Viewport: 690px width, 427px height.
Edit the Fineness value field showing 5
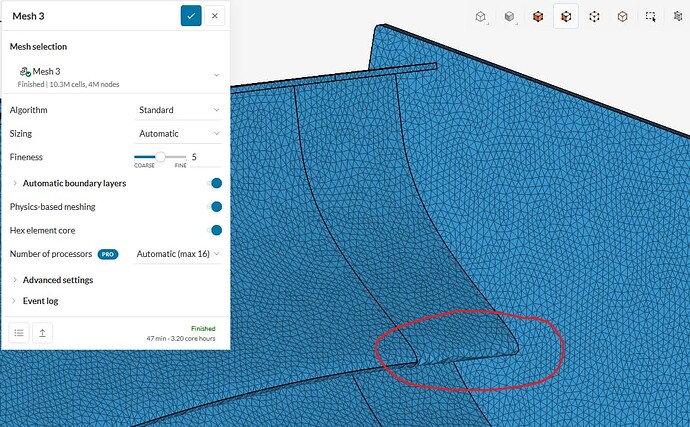click(205, 157)
